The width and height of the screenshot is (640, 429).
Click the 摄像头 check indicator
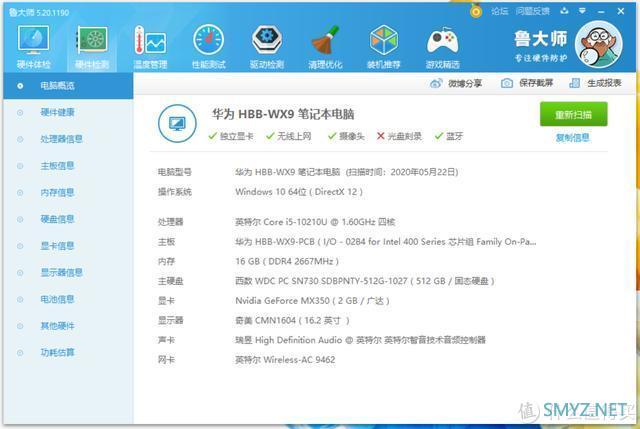346,136
